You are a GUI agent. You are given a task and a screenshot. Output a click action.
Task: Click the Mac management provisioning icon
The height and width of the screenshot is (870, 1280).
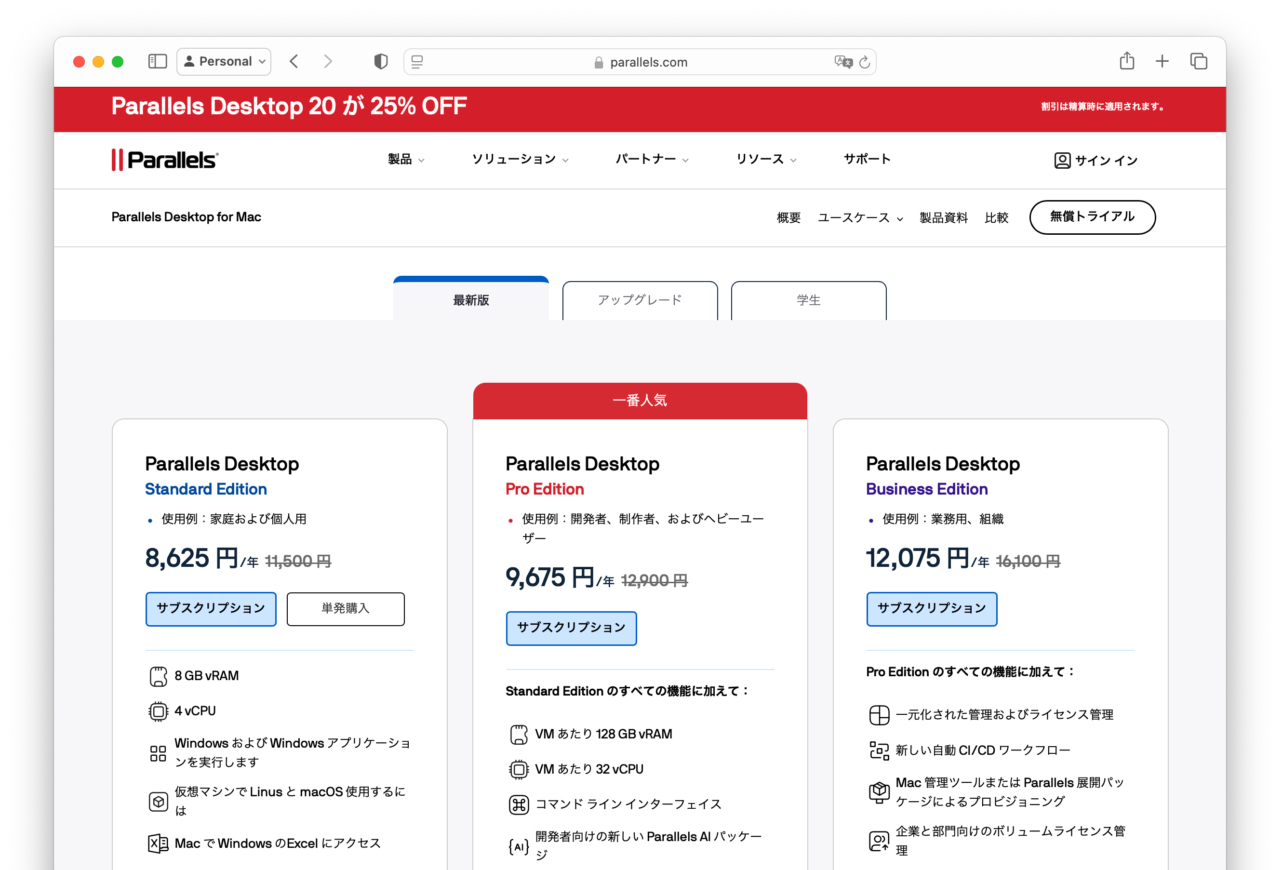pyautogui.click(x=878, y=792)
